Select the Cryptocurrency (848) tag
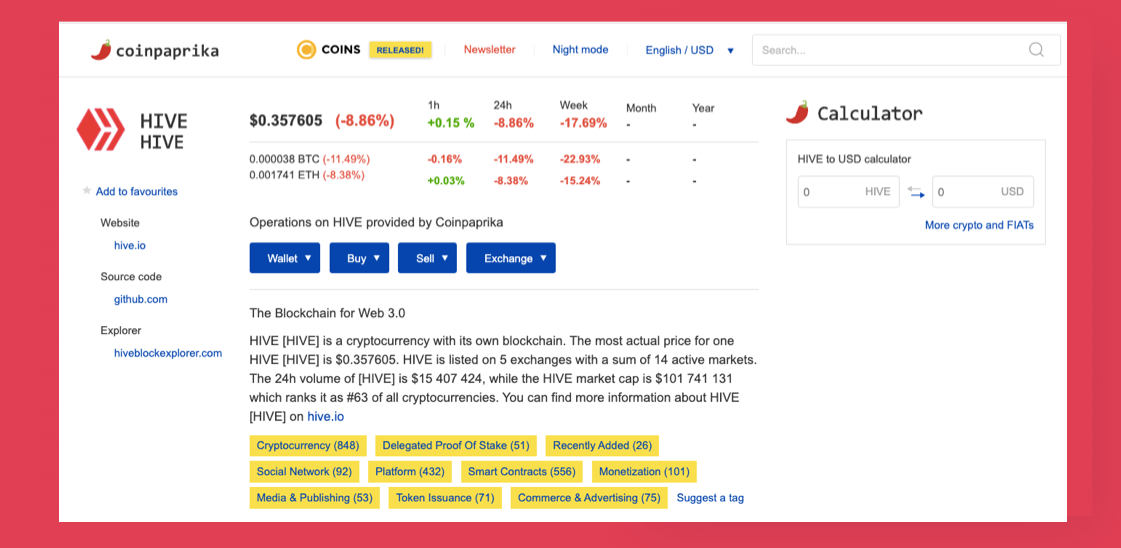This screenshot has height=548, width=1121. pos(307,446)
